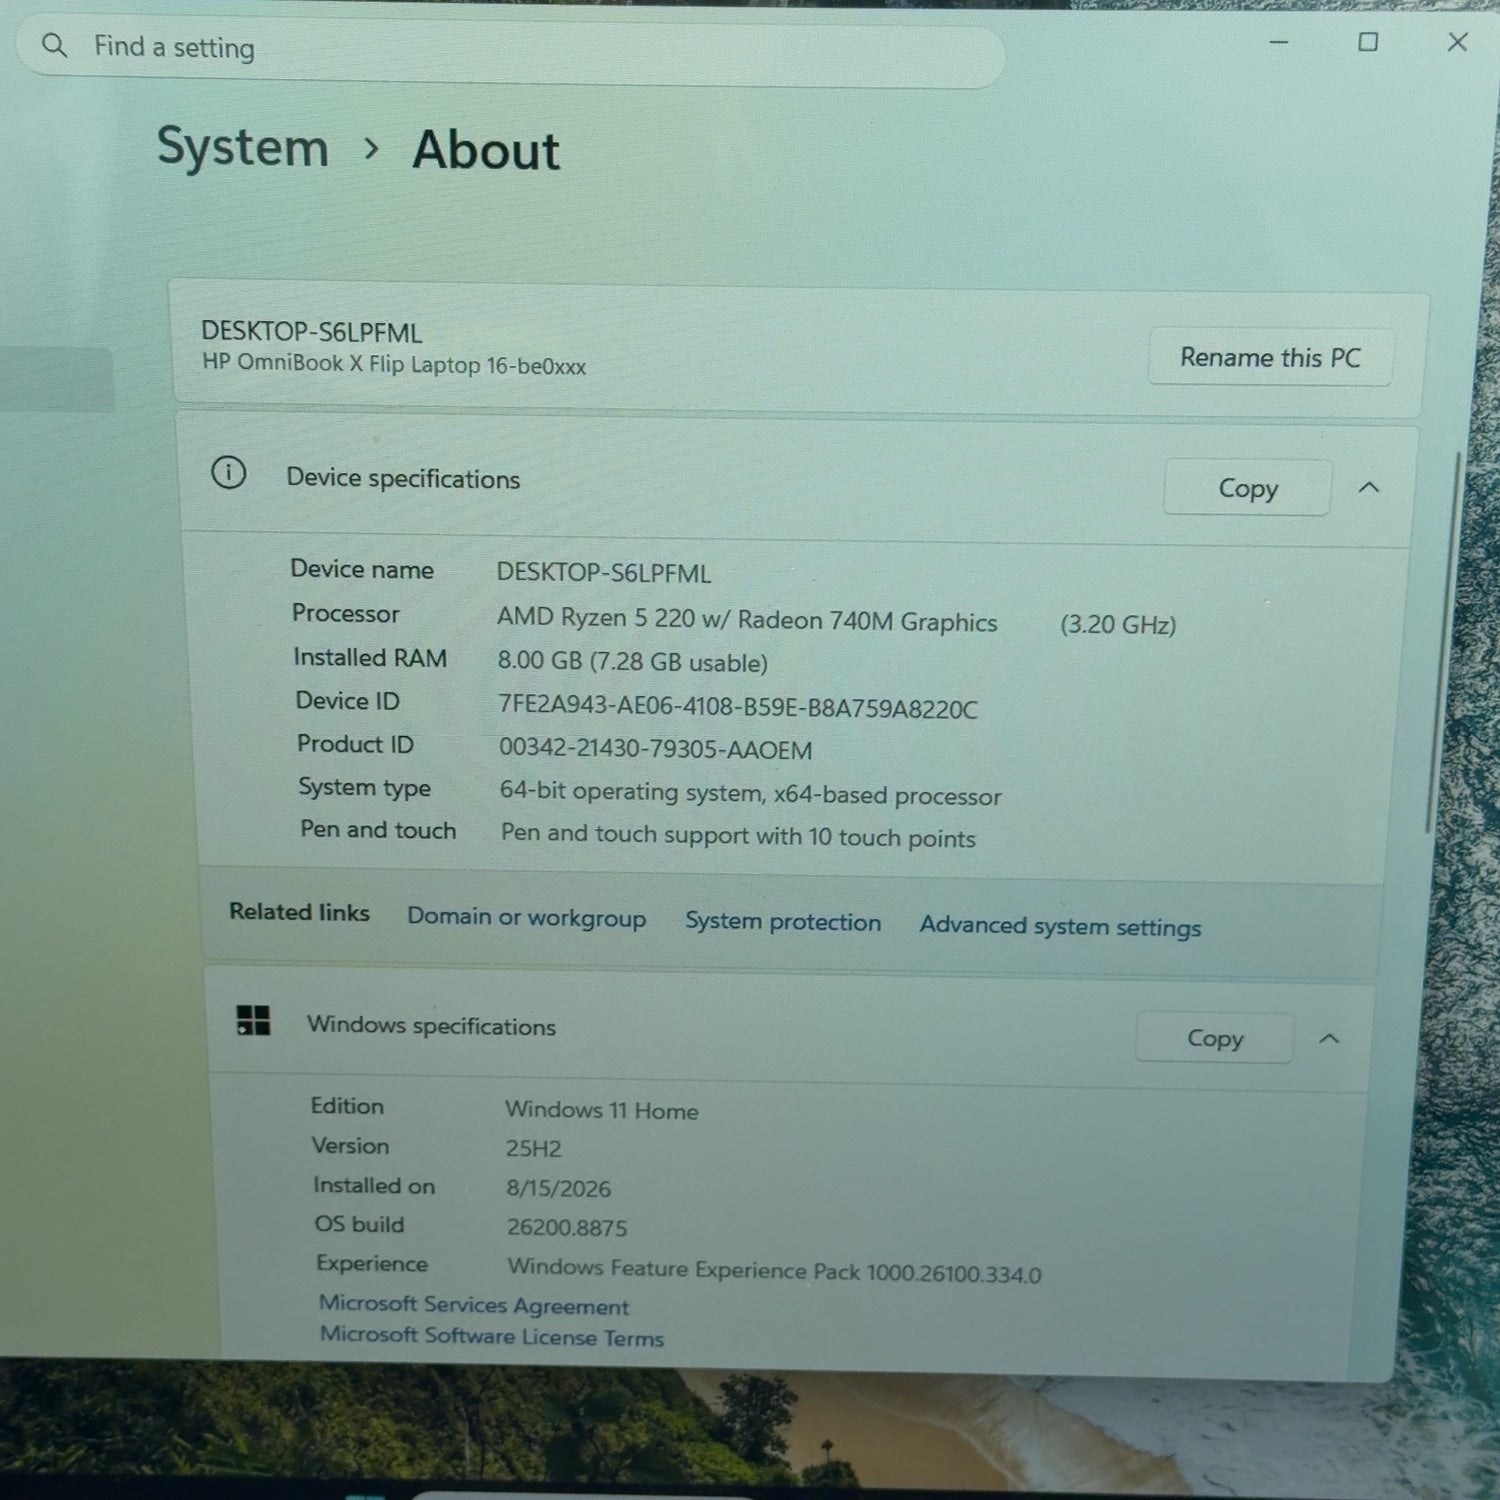Image resolution: width=1500 pixels, height=1500 pixels.
Task: Minimize the Settings window
Action: click(1279, 42)
